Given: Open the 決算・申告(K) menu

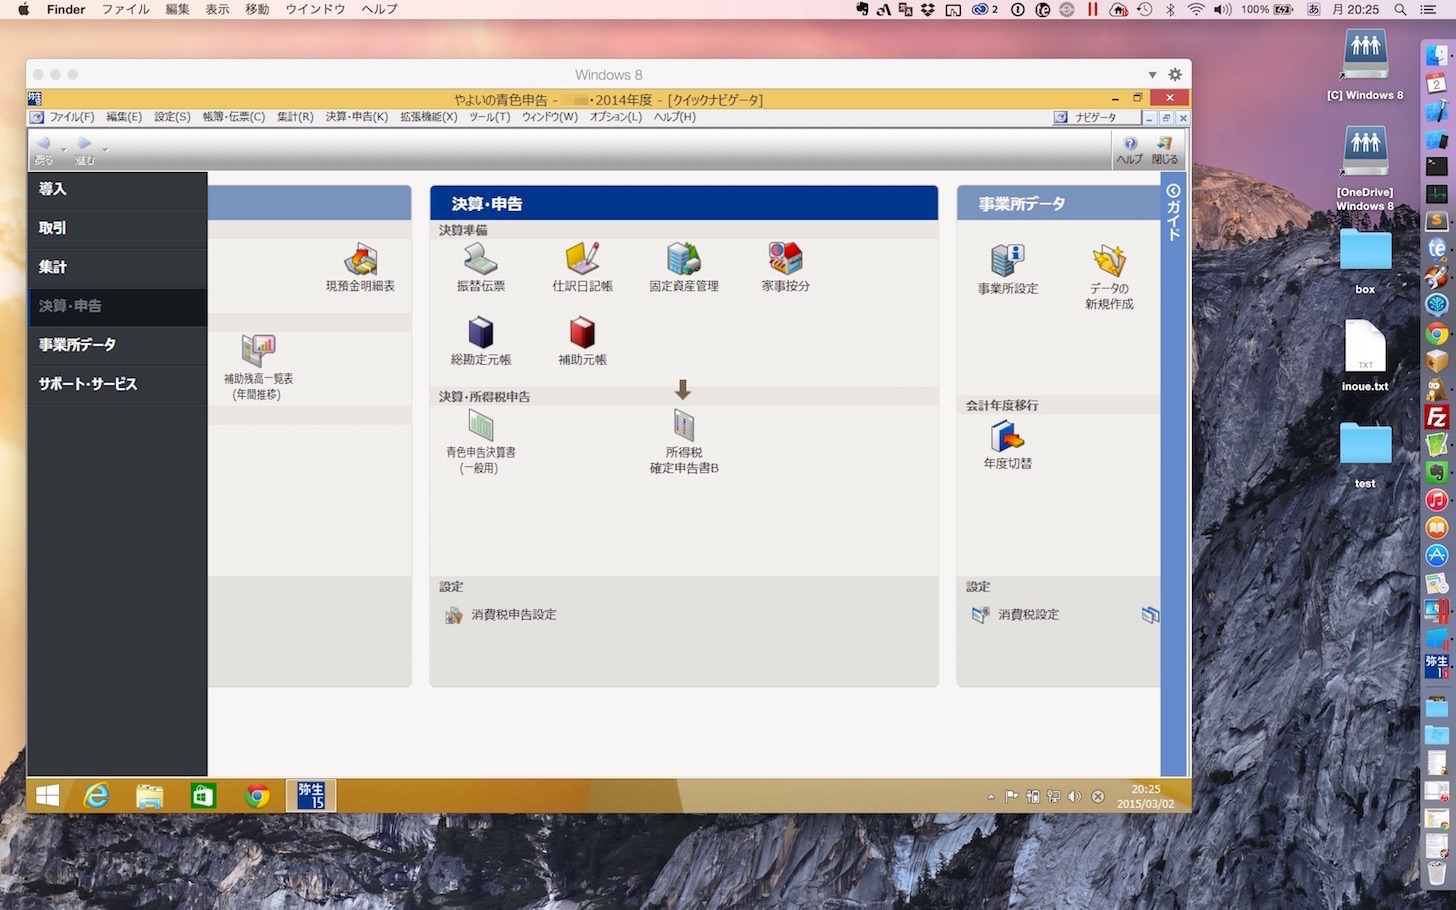Looking at the screenshot, I should point(357,117).
